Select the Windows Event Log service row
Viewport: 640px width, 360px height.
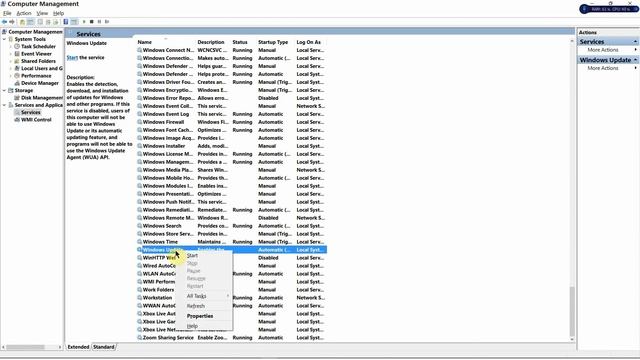point(231,114)
